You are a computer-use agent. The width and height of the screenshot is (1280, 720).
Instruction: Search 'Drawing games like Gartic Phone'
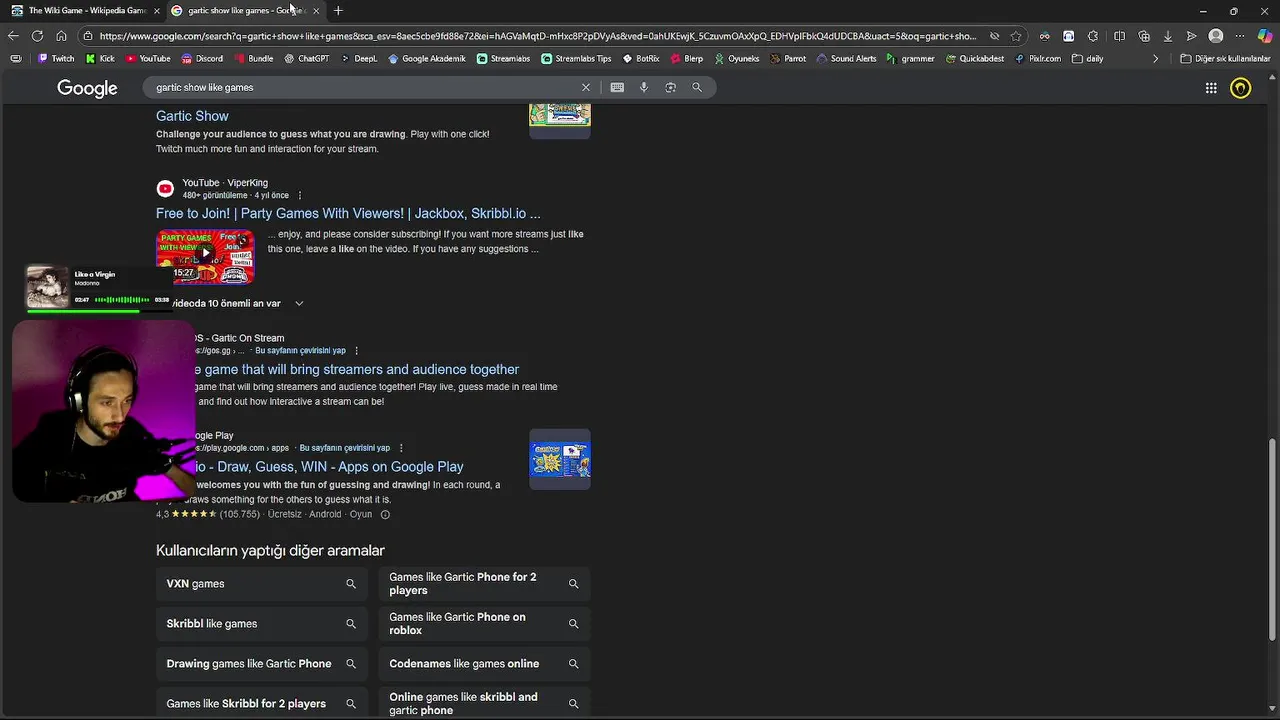click(x=261, y=664)
